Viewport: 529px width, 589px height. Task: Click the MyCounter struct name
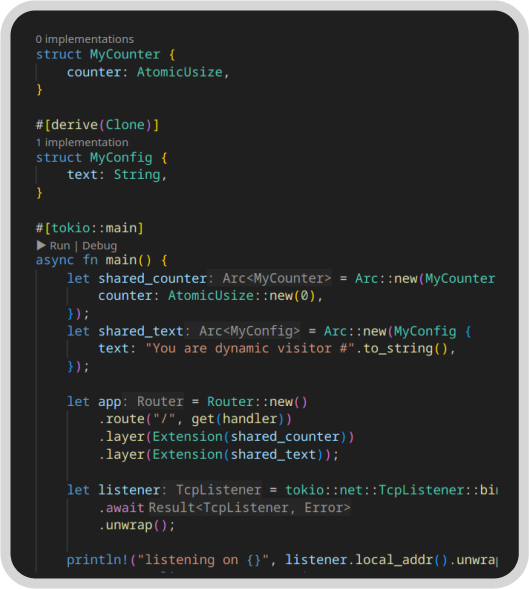[125, 54]
